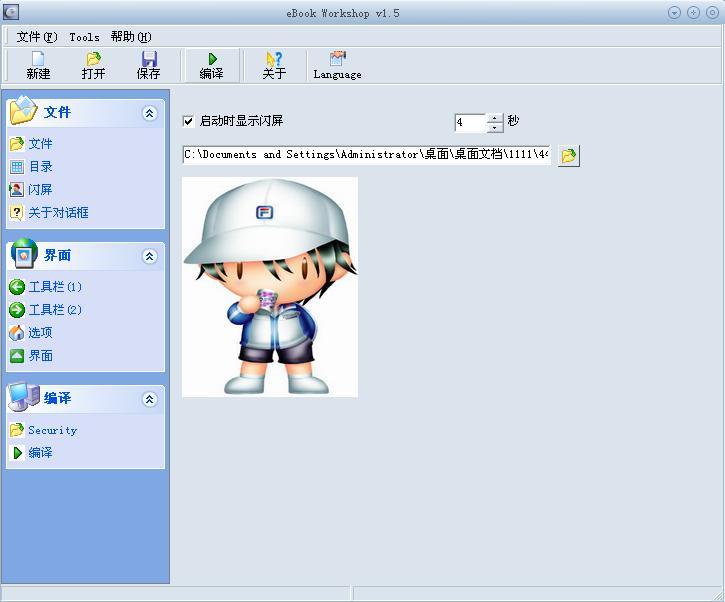
Task: Click the splash image file path field
Action: (367, 154)
